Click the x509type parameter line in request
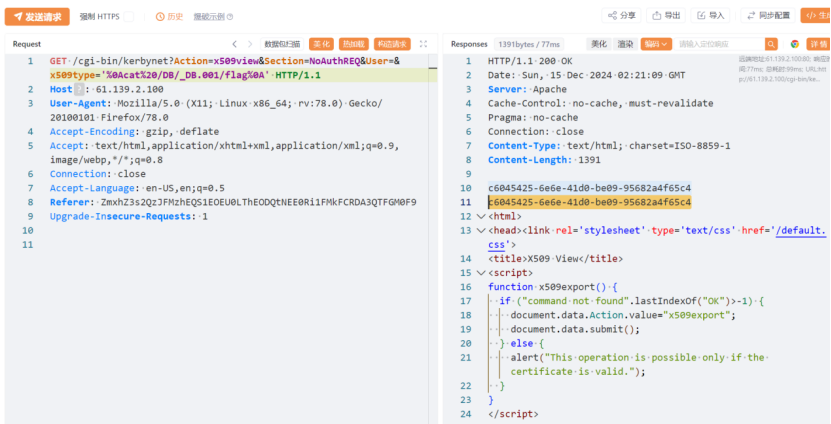The height and width of the screenshot is (424, 831). (185, 75)
